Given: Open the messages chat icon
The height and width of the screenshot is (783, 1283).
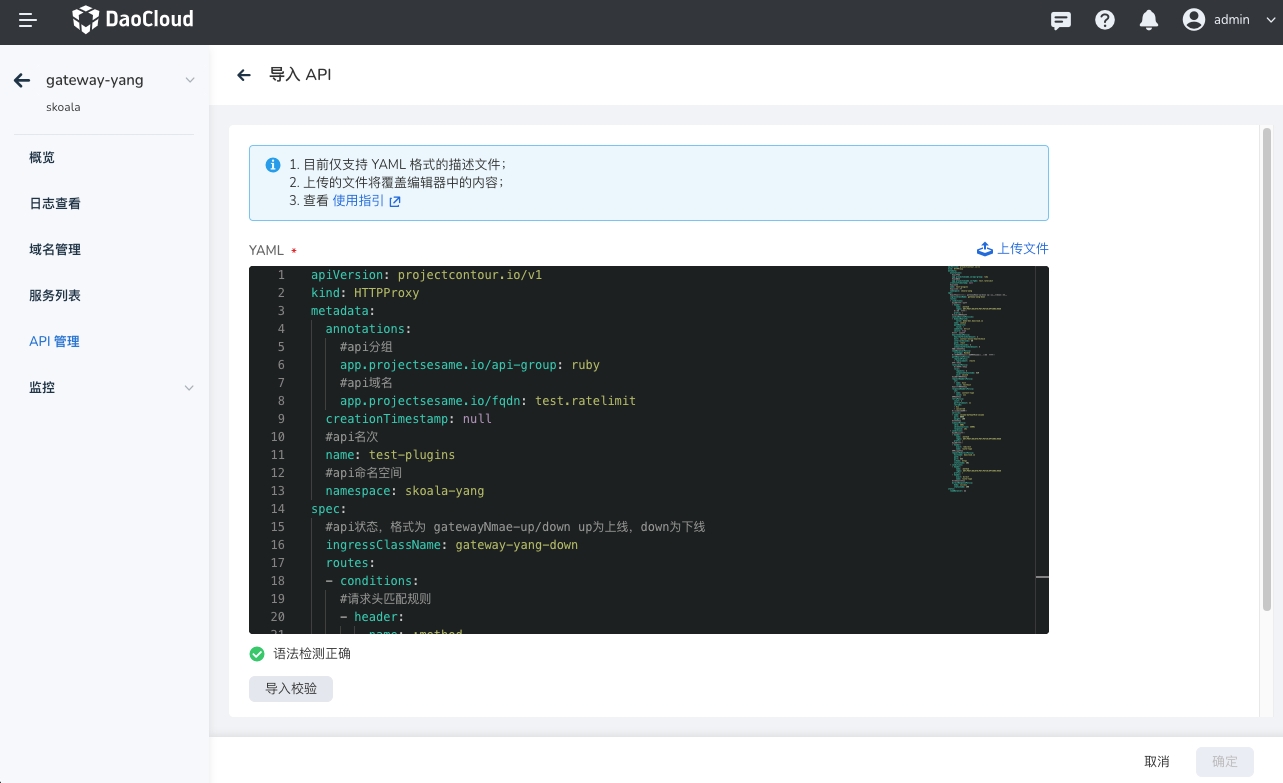Looking at the screenshot, I should pos(1061,20).
